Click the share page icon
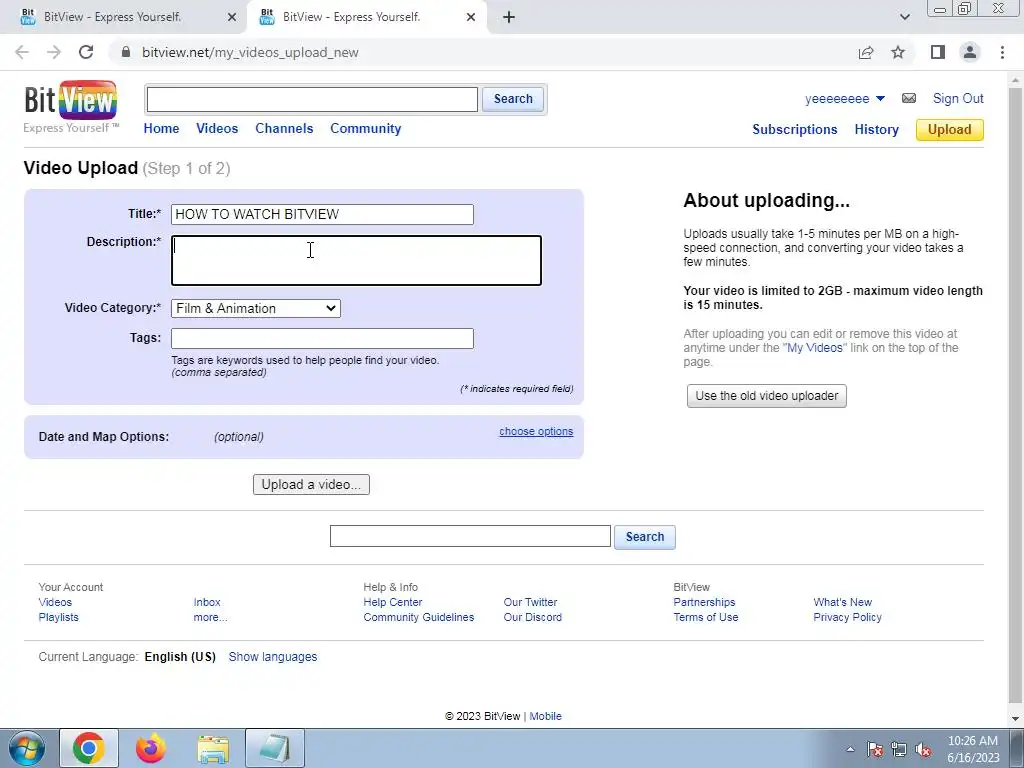This screenshot has width=1024, height=768. coord(866,52)
